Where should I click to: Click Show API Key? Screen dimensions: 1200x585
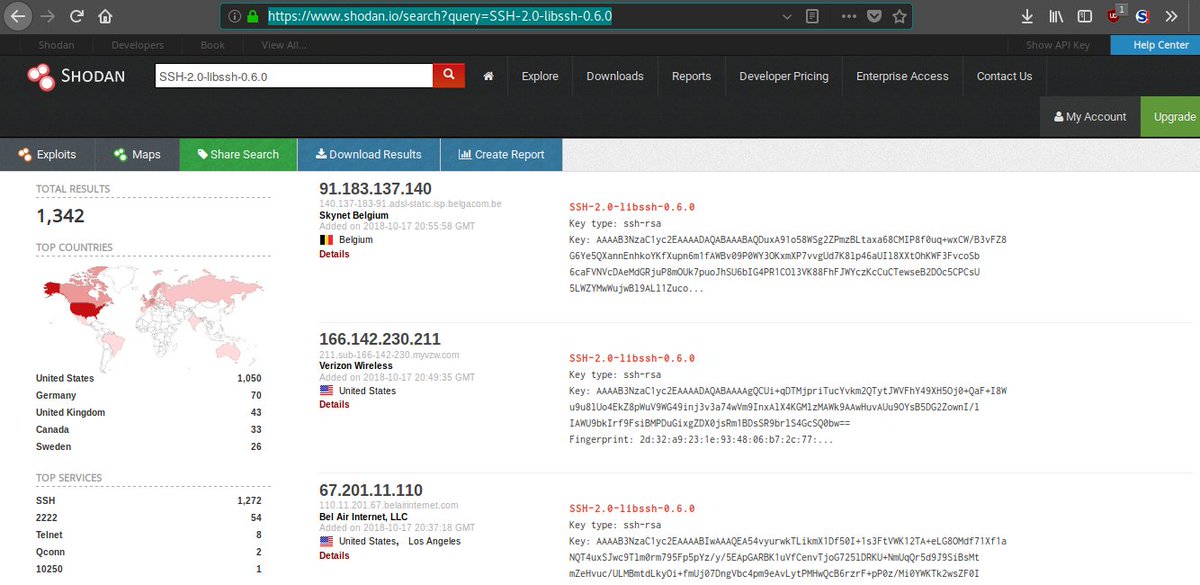(x=1057, y=45)
